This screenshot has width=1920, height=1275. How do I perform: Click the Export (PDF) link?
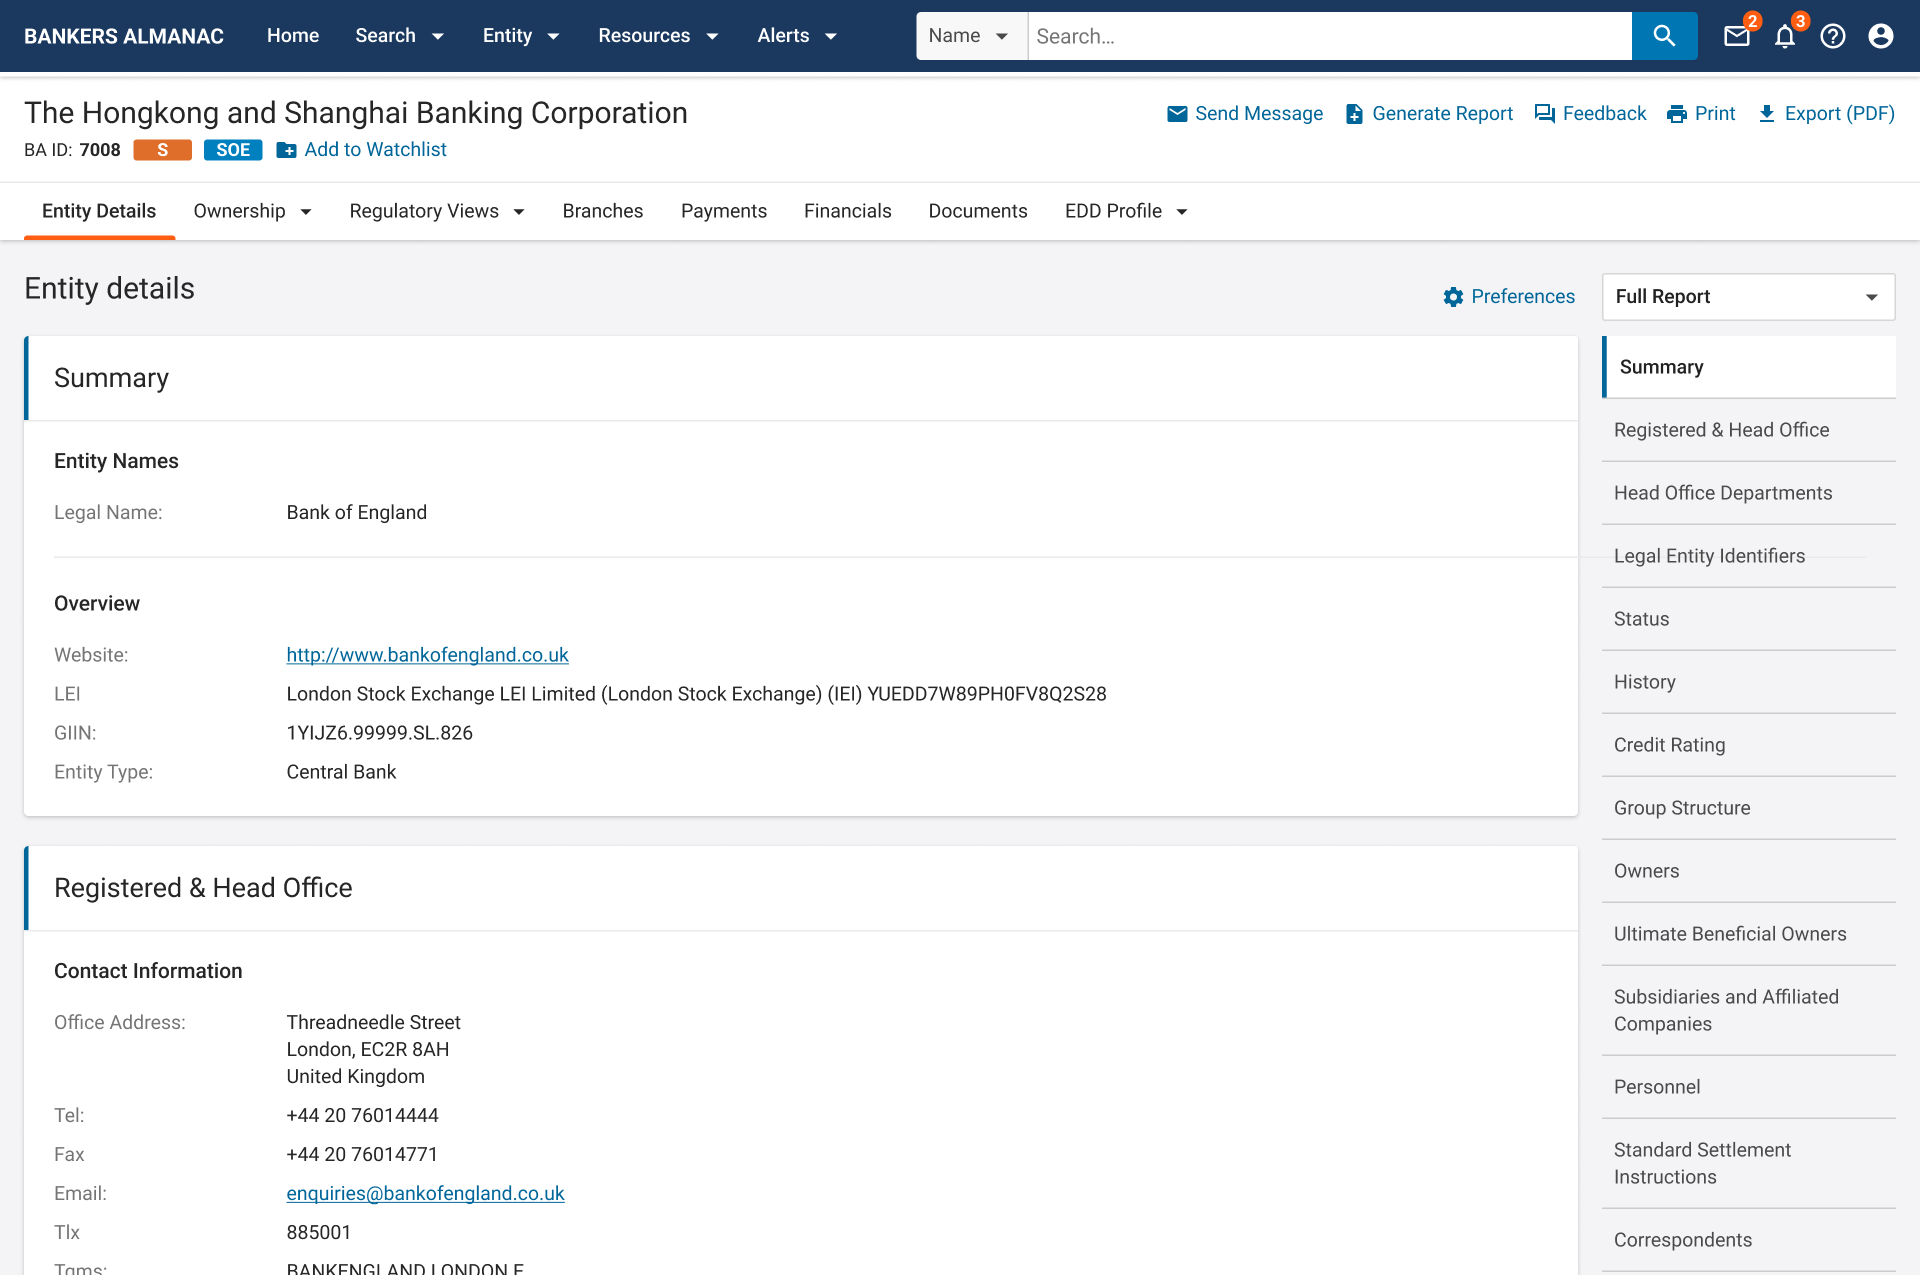point(1839,114)
